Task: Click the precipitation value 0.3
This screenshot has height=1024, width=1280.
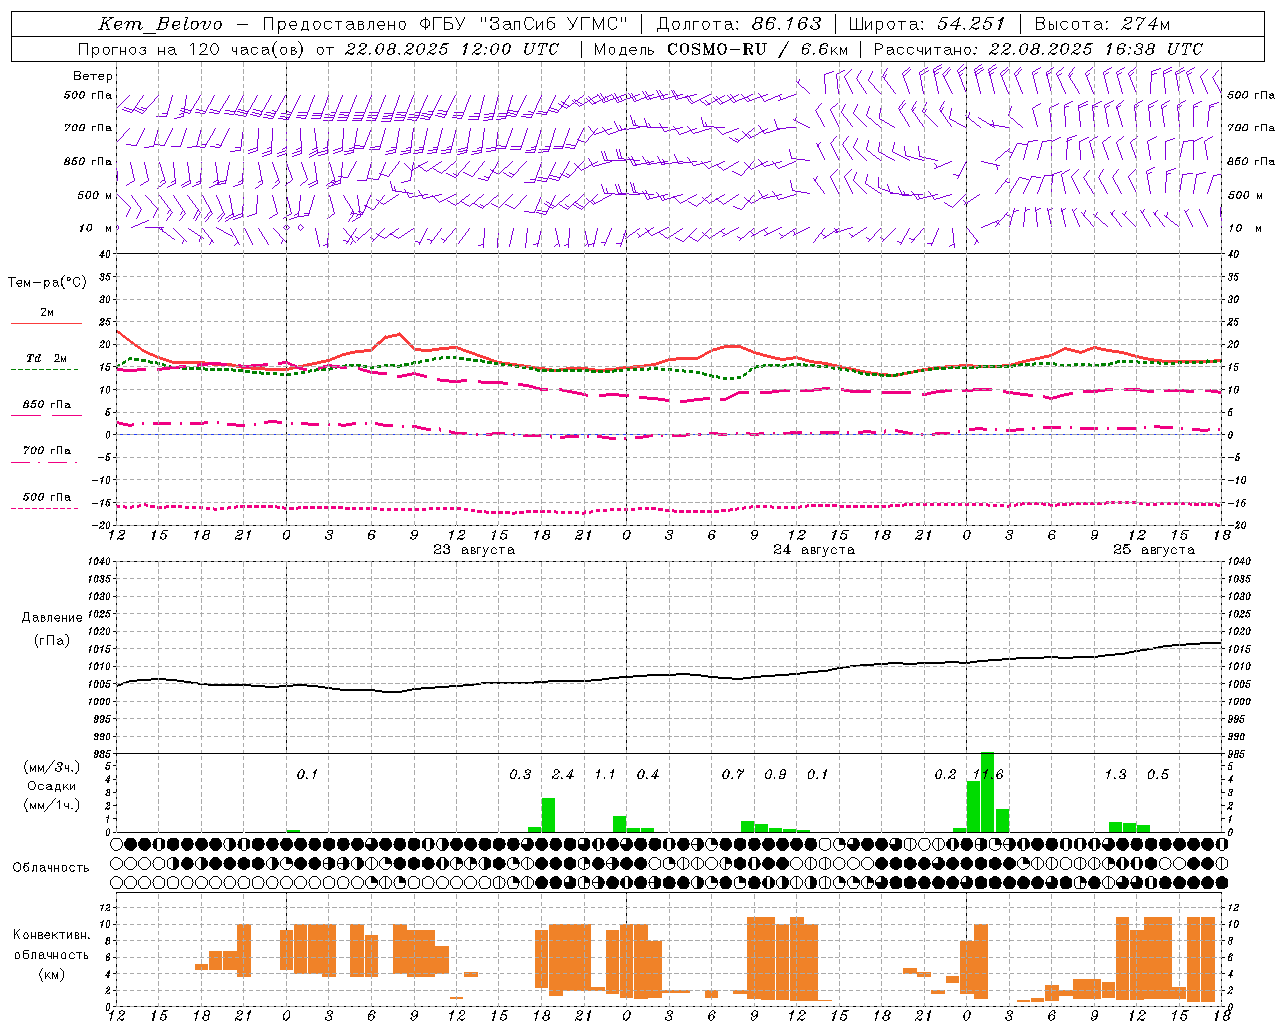Action: [x=520, y=775]
